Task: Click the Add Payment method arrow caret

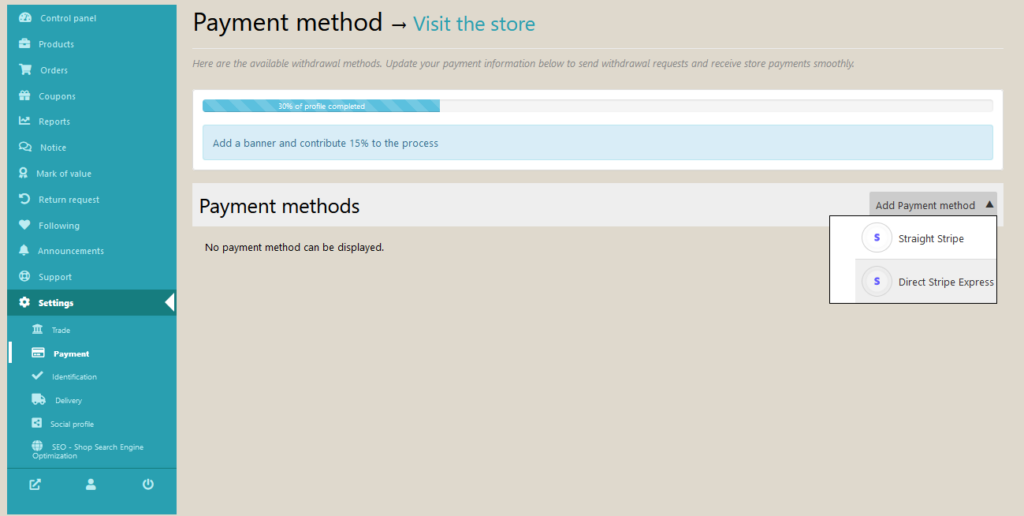Action: click(x=989, y=204)
